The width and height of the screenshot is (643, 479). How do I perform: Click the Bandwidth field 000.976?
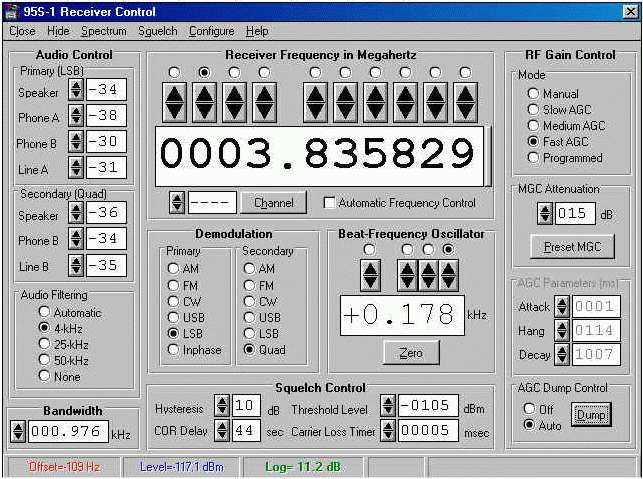pos(68,431)
